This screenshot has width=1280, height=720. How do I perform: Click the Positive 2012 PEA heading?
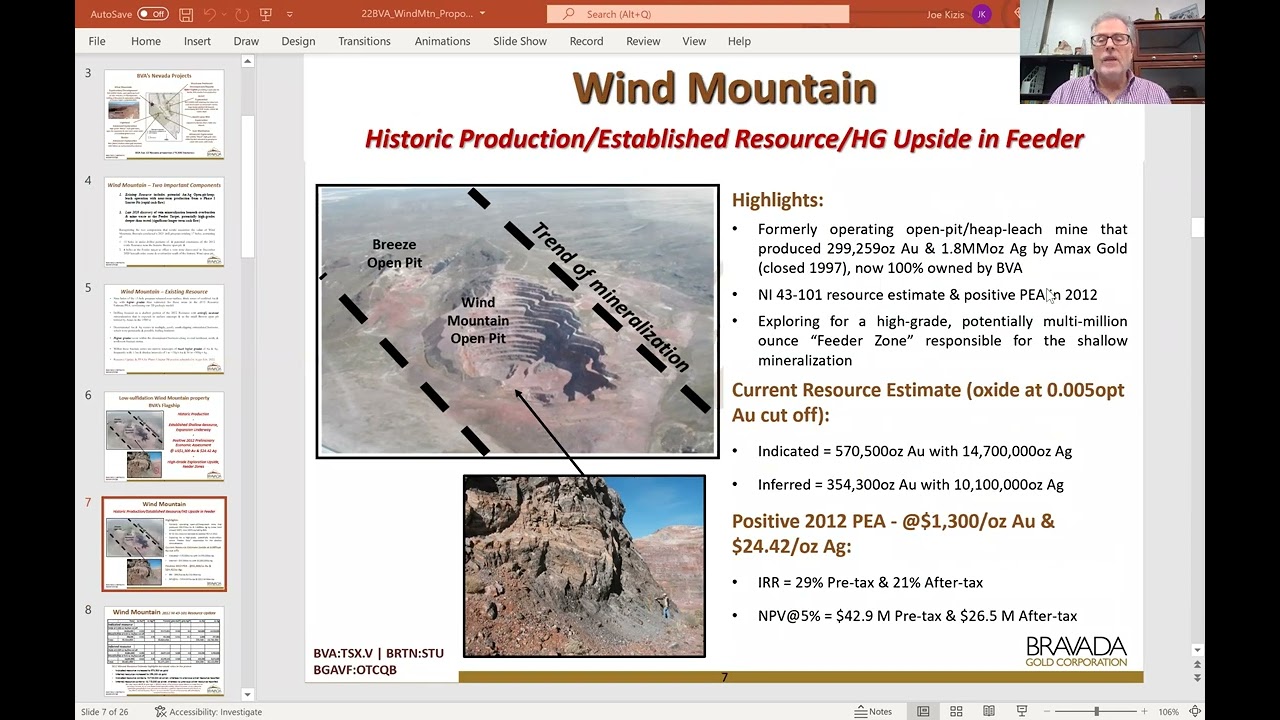pyautogui.click(x=893, y=534)
